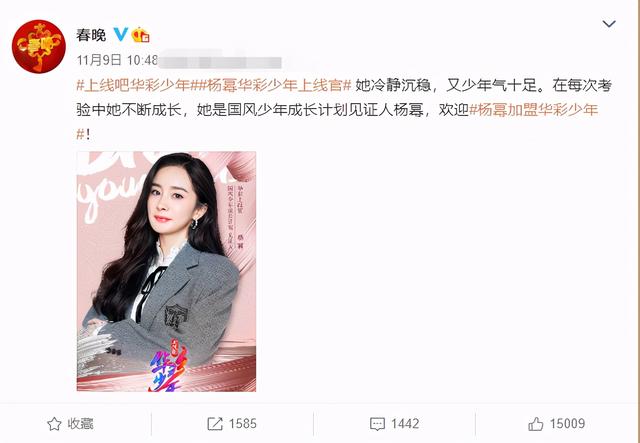640x443 pixels.
Task: Click the gold crown membership badge
Action: point(140,35)
